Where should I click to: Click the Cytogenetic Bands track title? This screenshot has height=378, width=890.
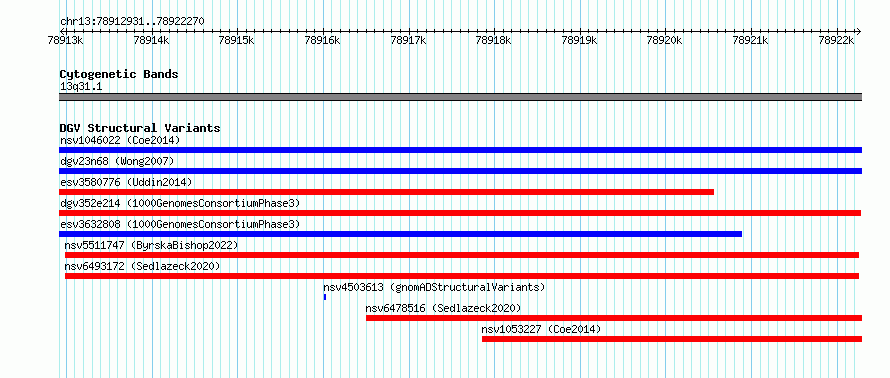pyautogui.click(x=119, y=74)
